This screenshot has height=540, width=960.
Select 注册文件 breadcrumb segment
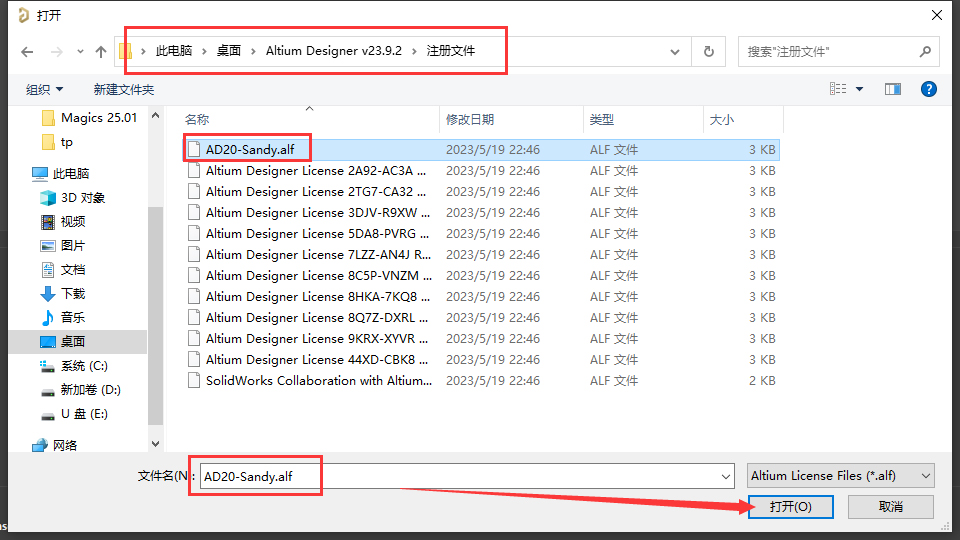pos(451,51)
